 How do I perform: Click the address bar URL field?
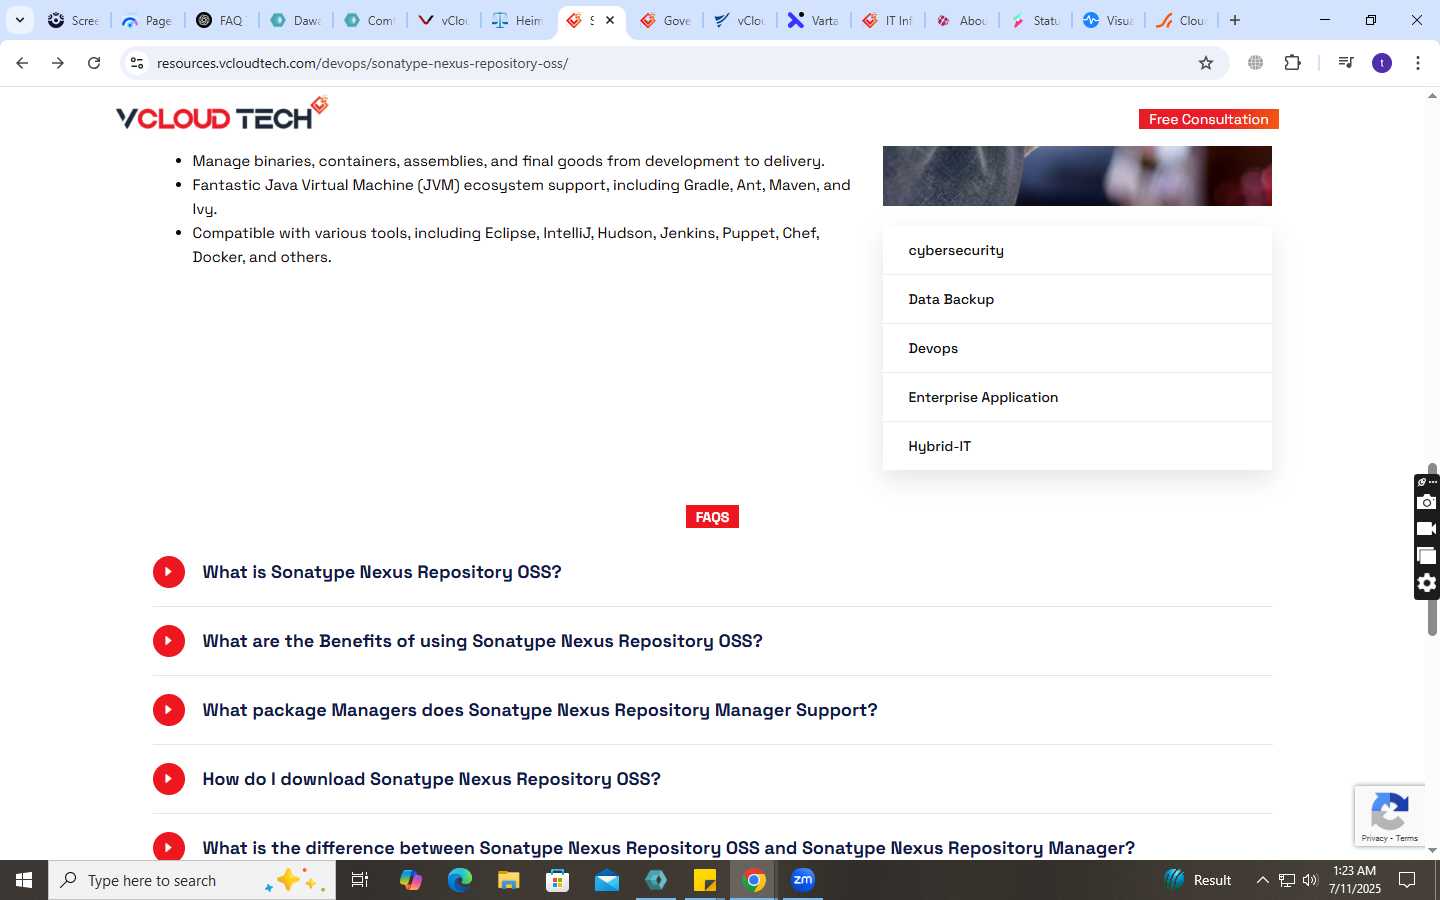pos(670,63)
